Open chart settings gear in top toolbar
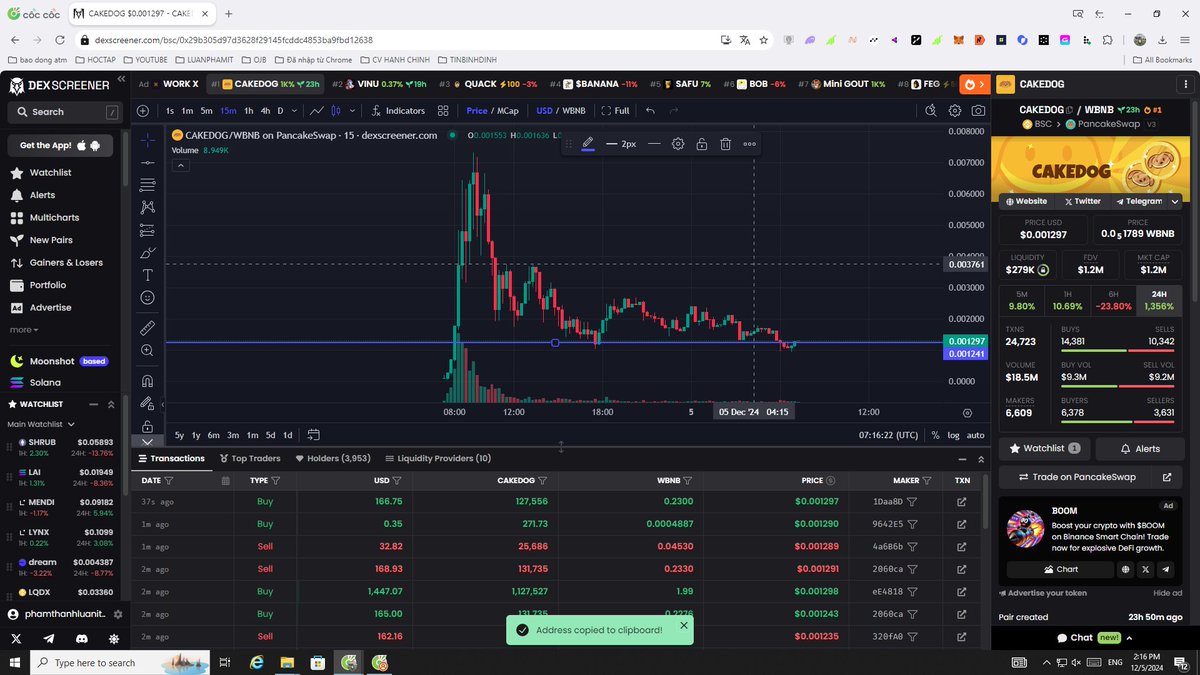Screen dimensions: 1200x675 click(955, 111)
